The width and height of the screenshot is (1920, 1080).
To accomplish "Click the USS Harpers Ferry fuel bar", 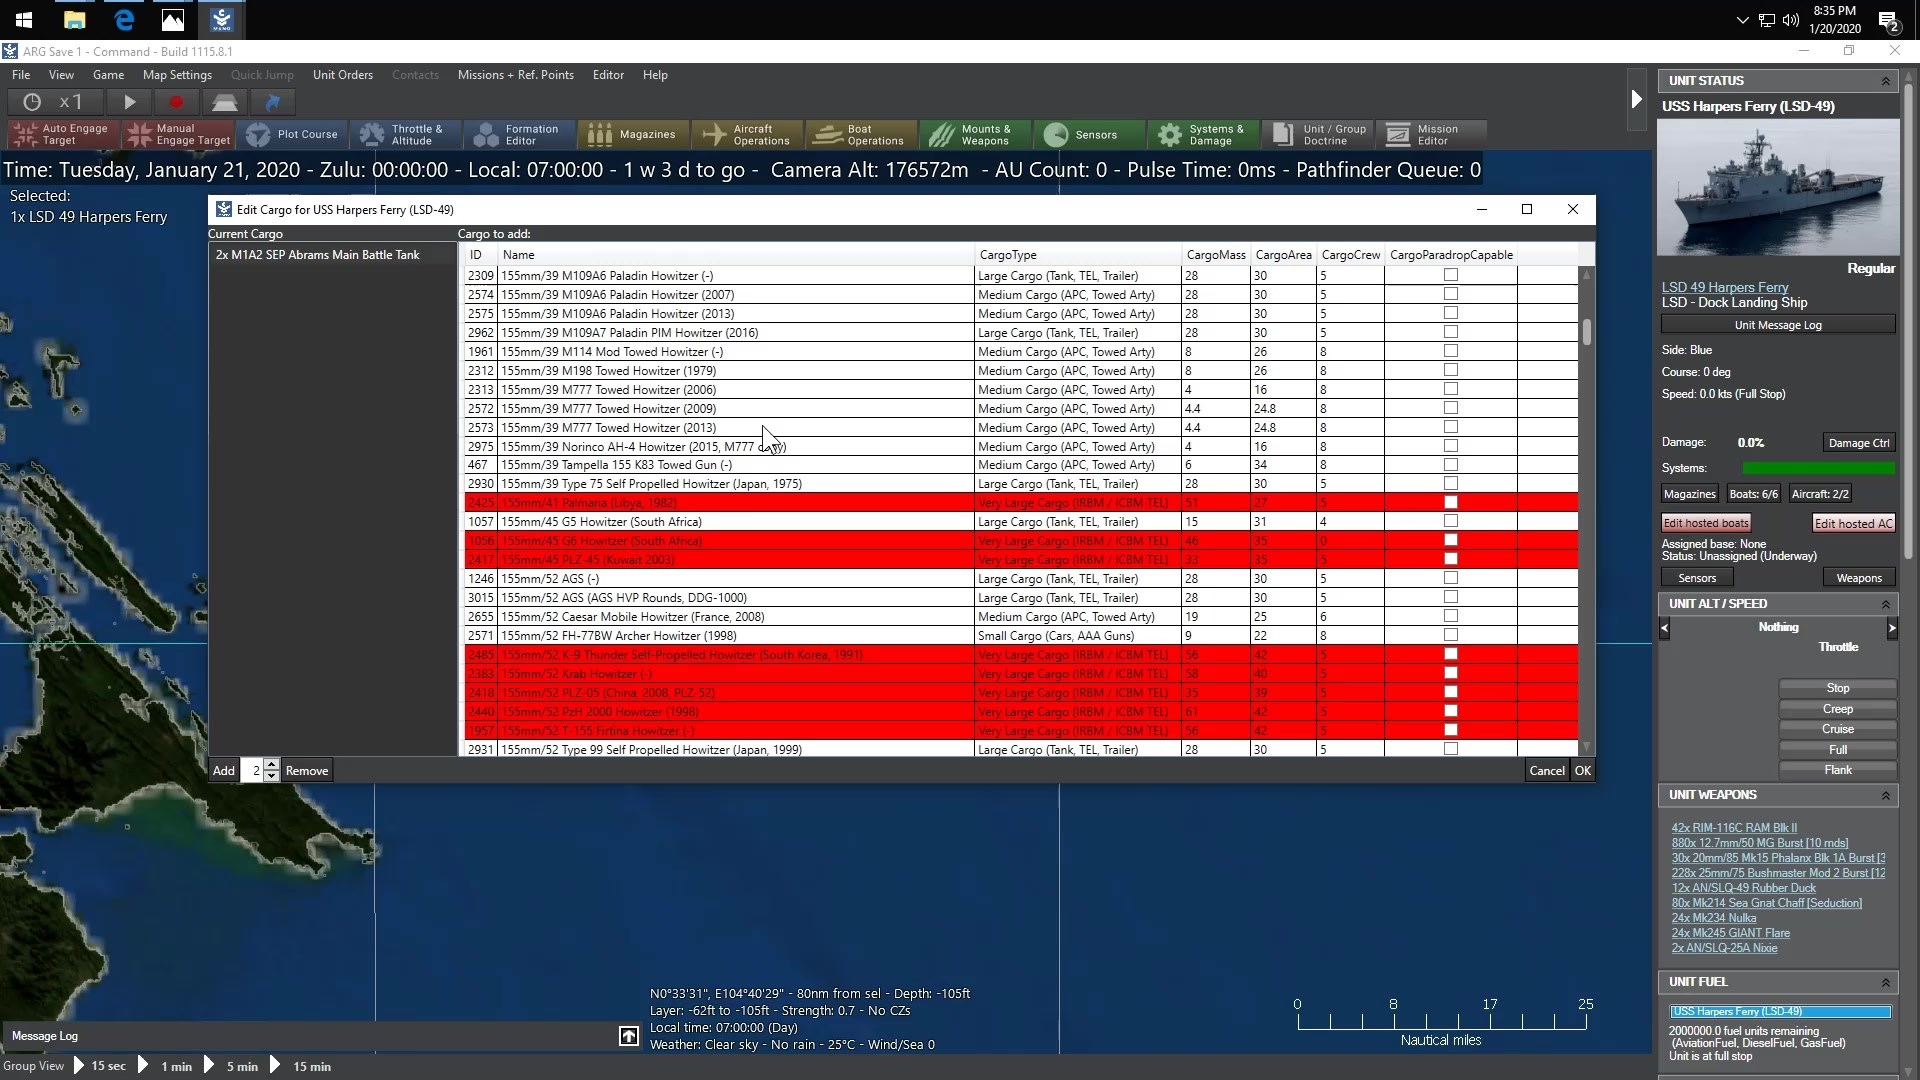I will [x=1780, y=1011].
